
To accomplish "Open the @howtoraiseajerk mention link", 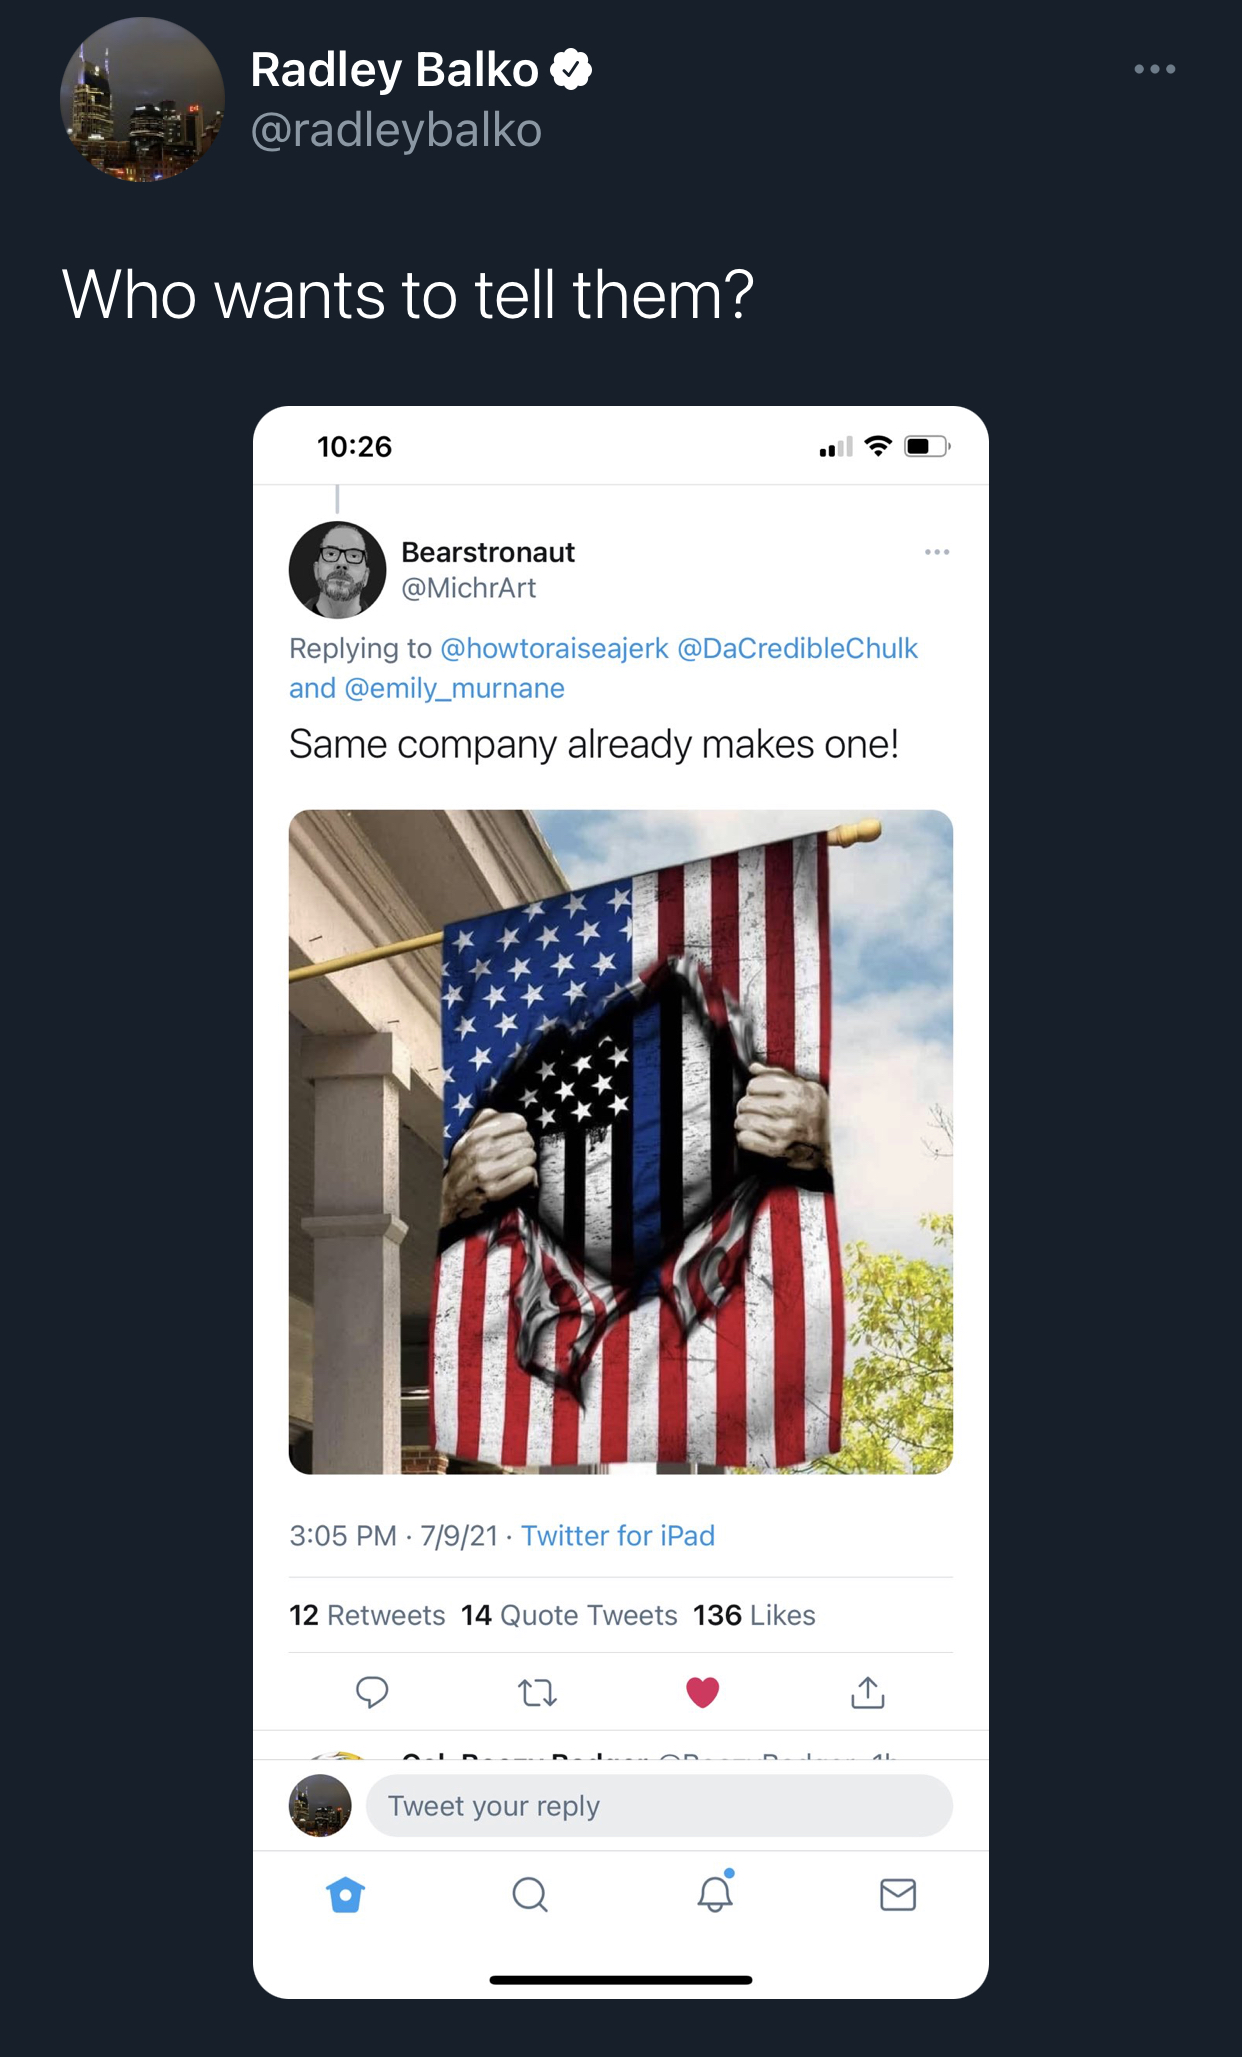I will tap(554, 649).
